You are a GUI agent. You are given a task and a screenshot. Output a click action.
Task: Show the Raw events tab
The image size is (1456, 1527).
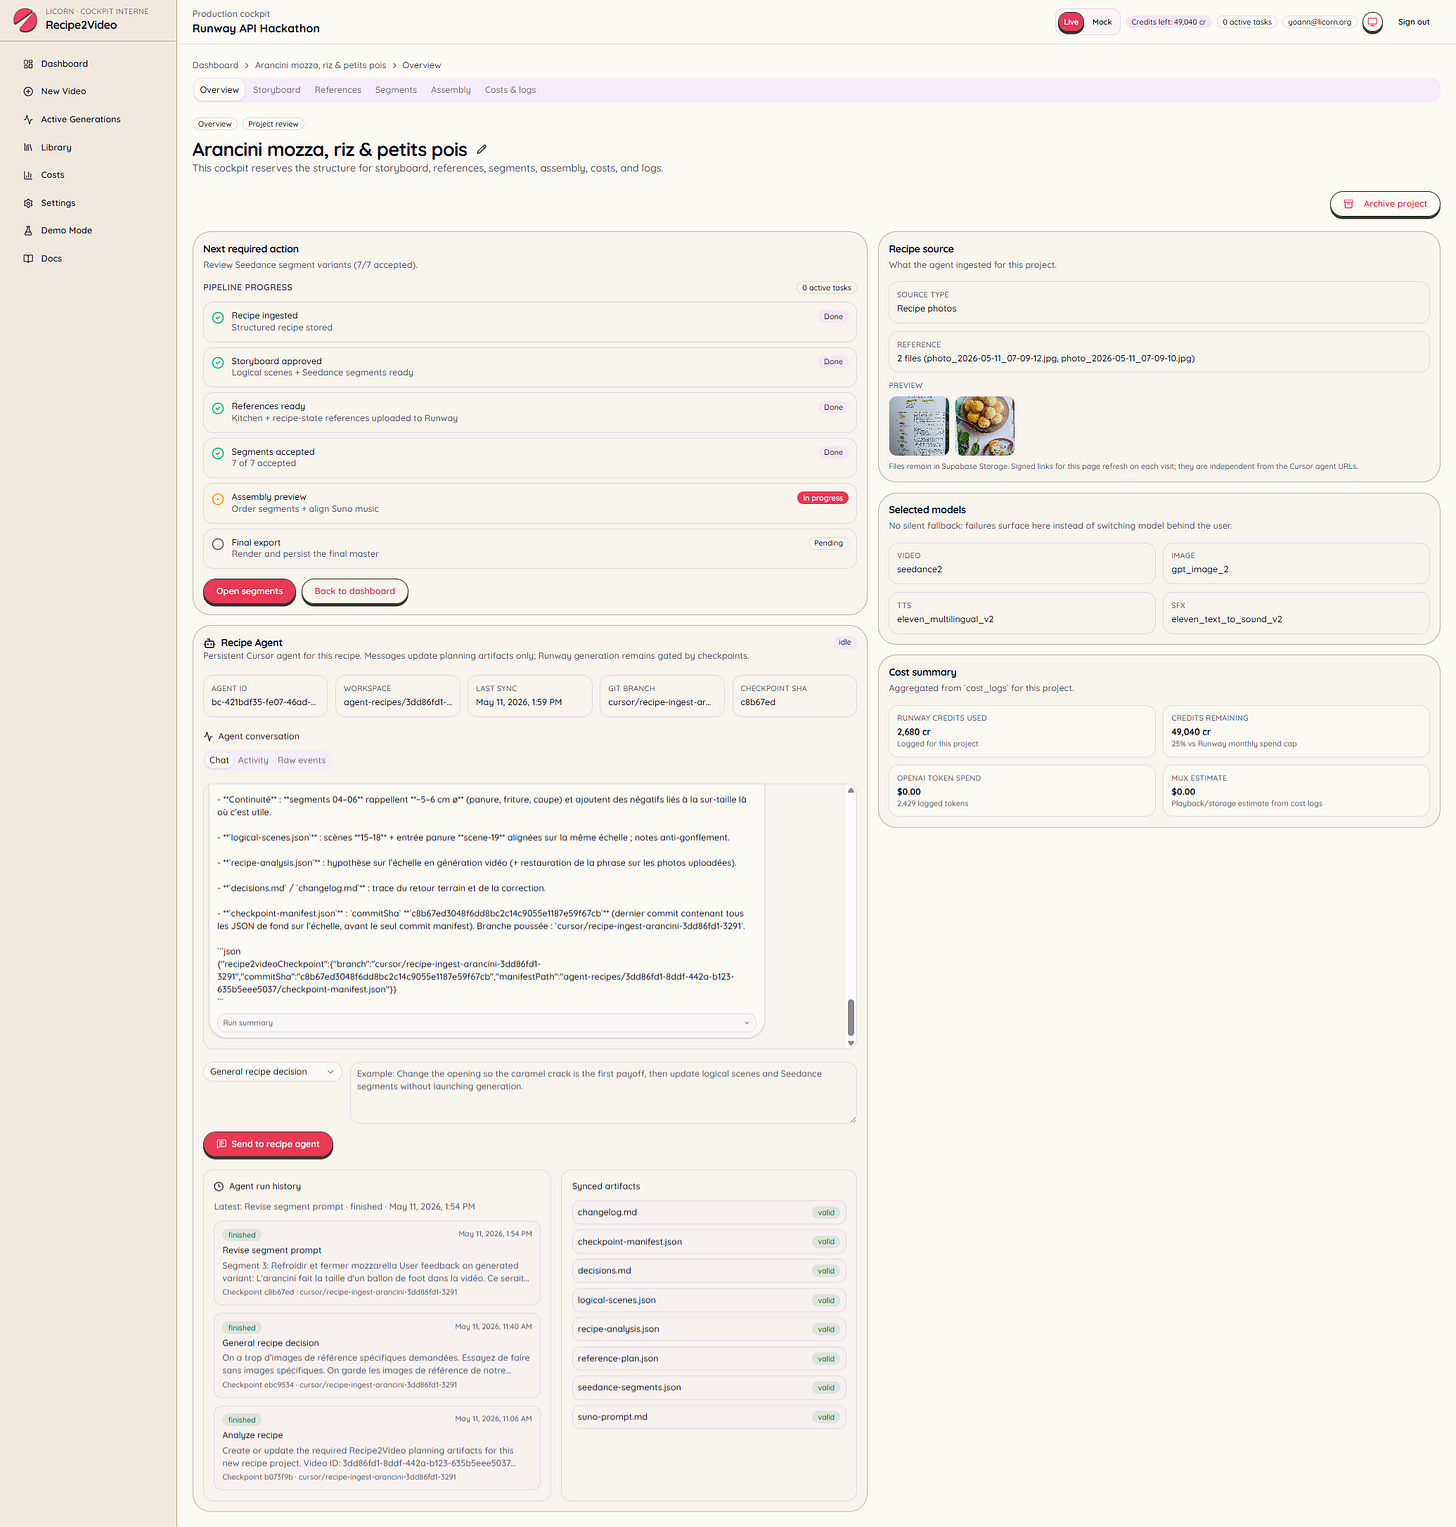[302, 760]
